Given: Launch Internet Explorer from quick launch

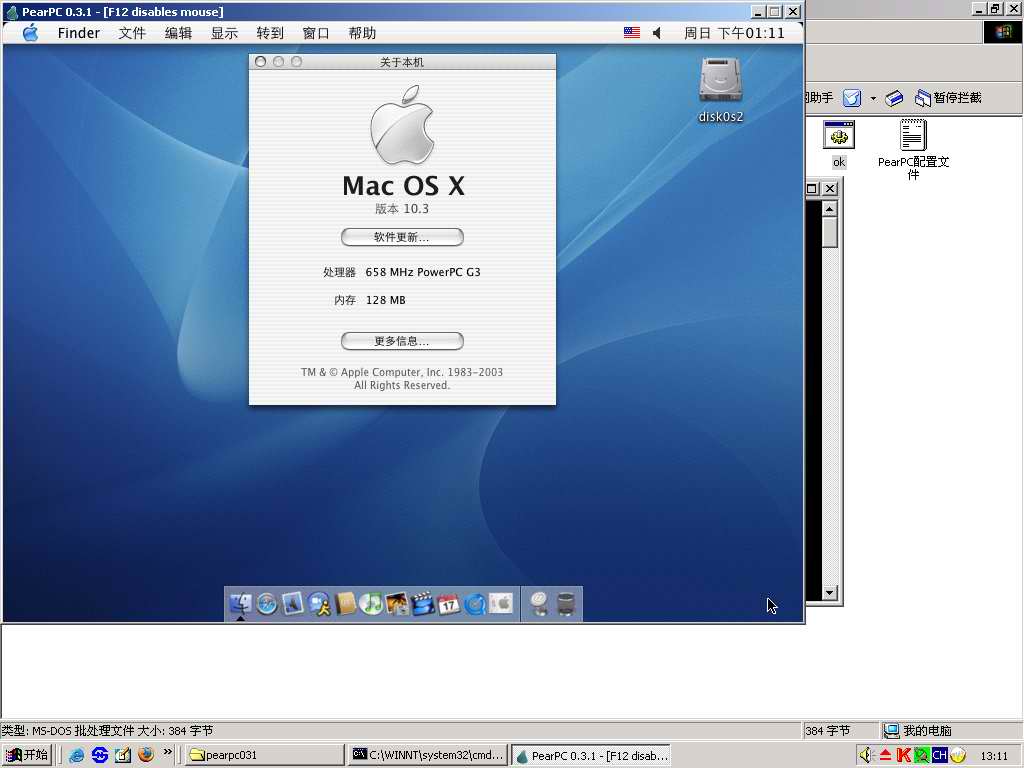Looking at the screenshot, I should point(76,755).
